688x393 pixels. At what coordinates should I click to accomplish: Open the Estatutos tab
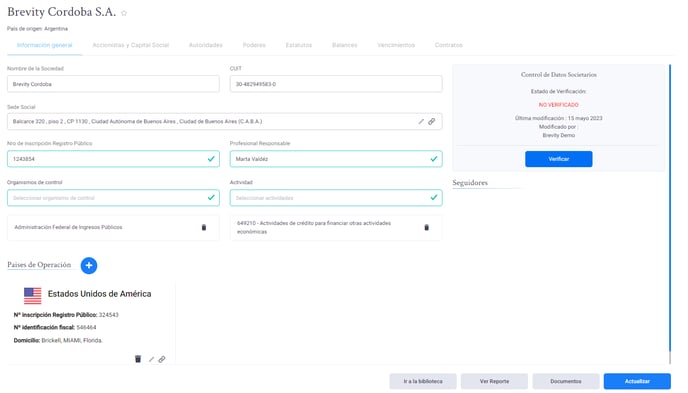click(x=299, y=45)
